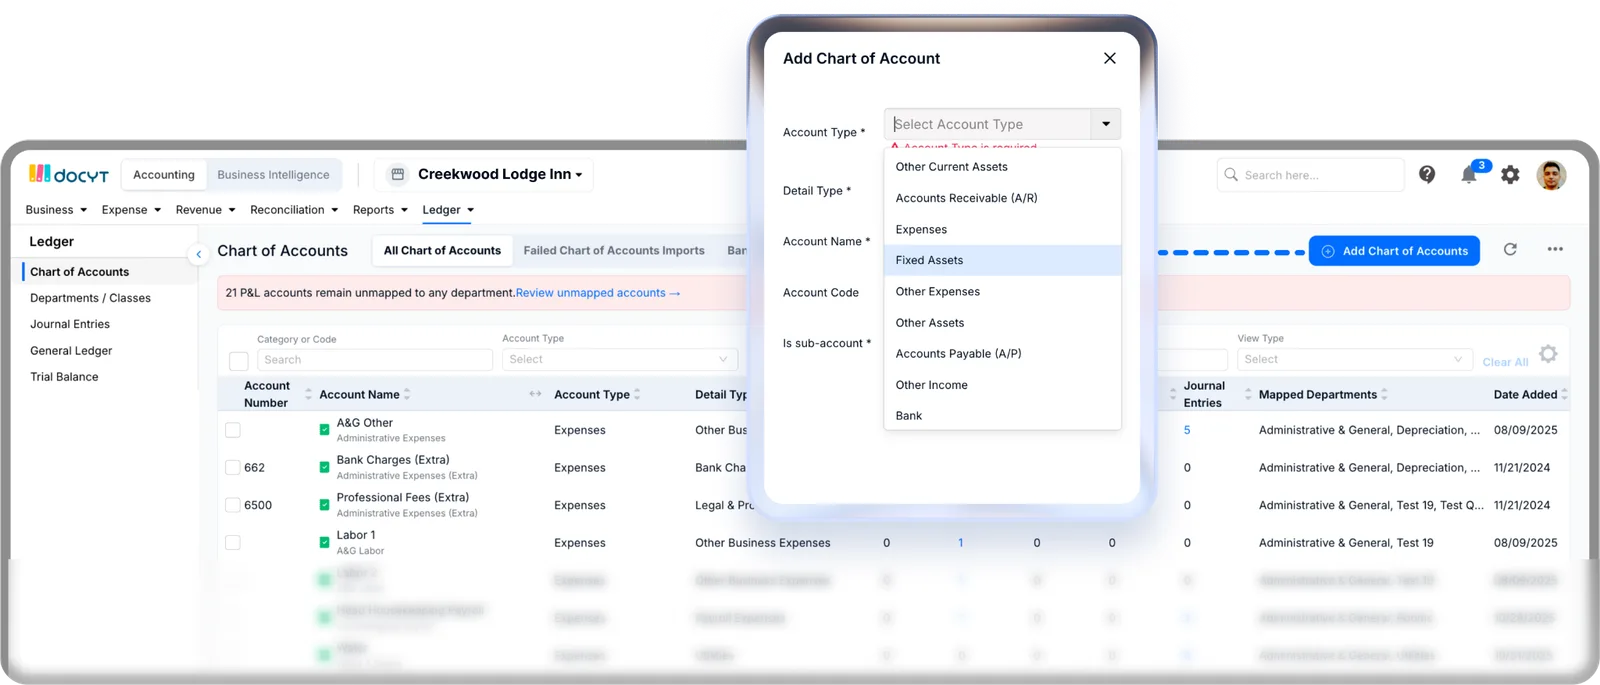Viewport: 1600px width, 685px height.
Task: Select the Labor 1 row checkbox
Action: click(233, 542)
